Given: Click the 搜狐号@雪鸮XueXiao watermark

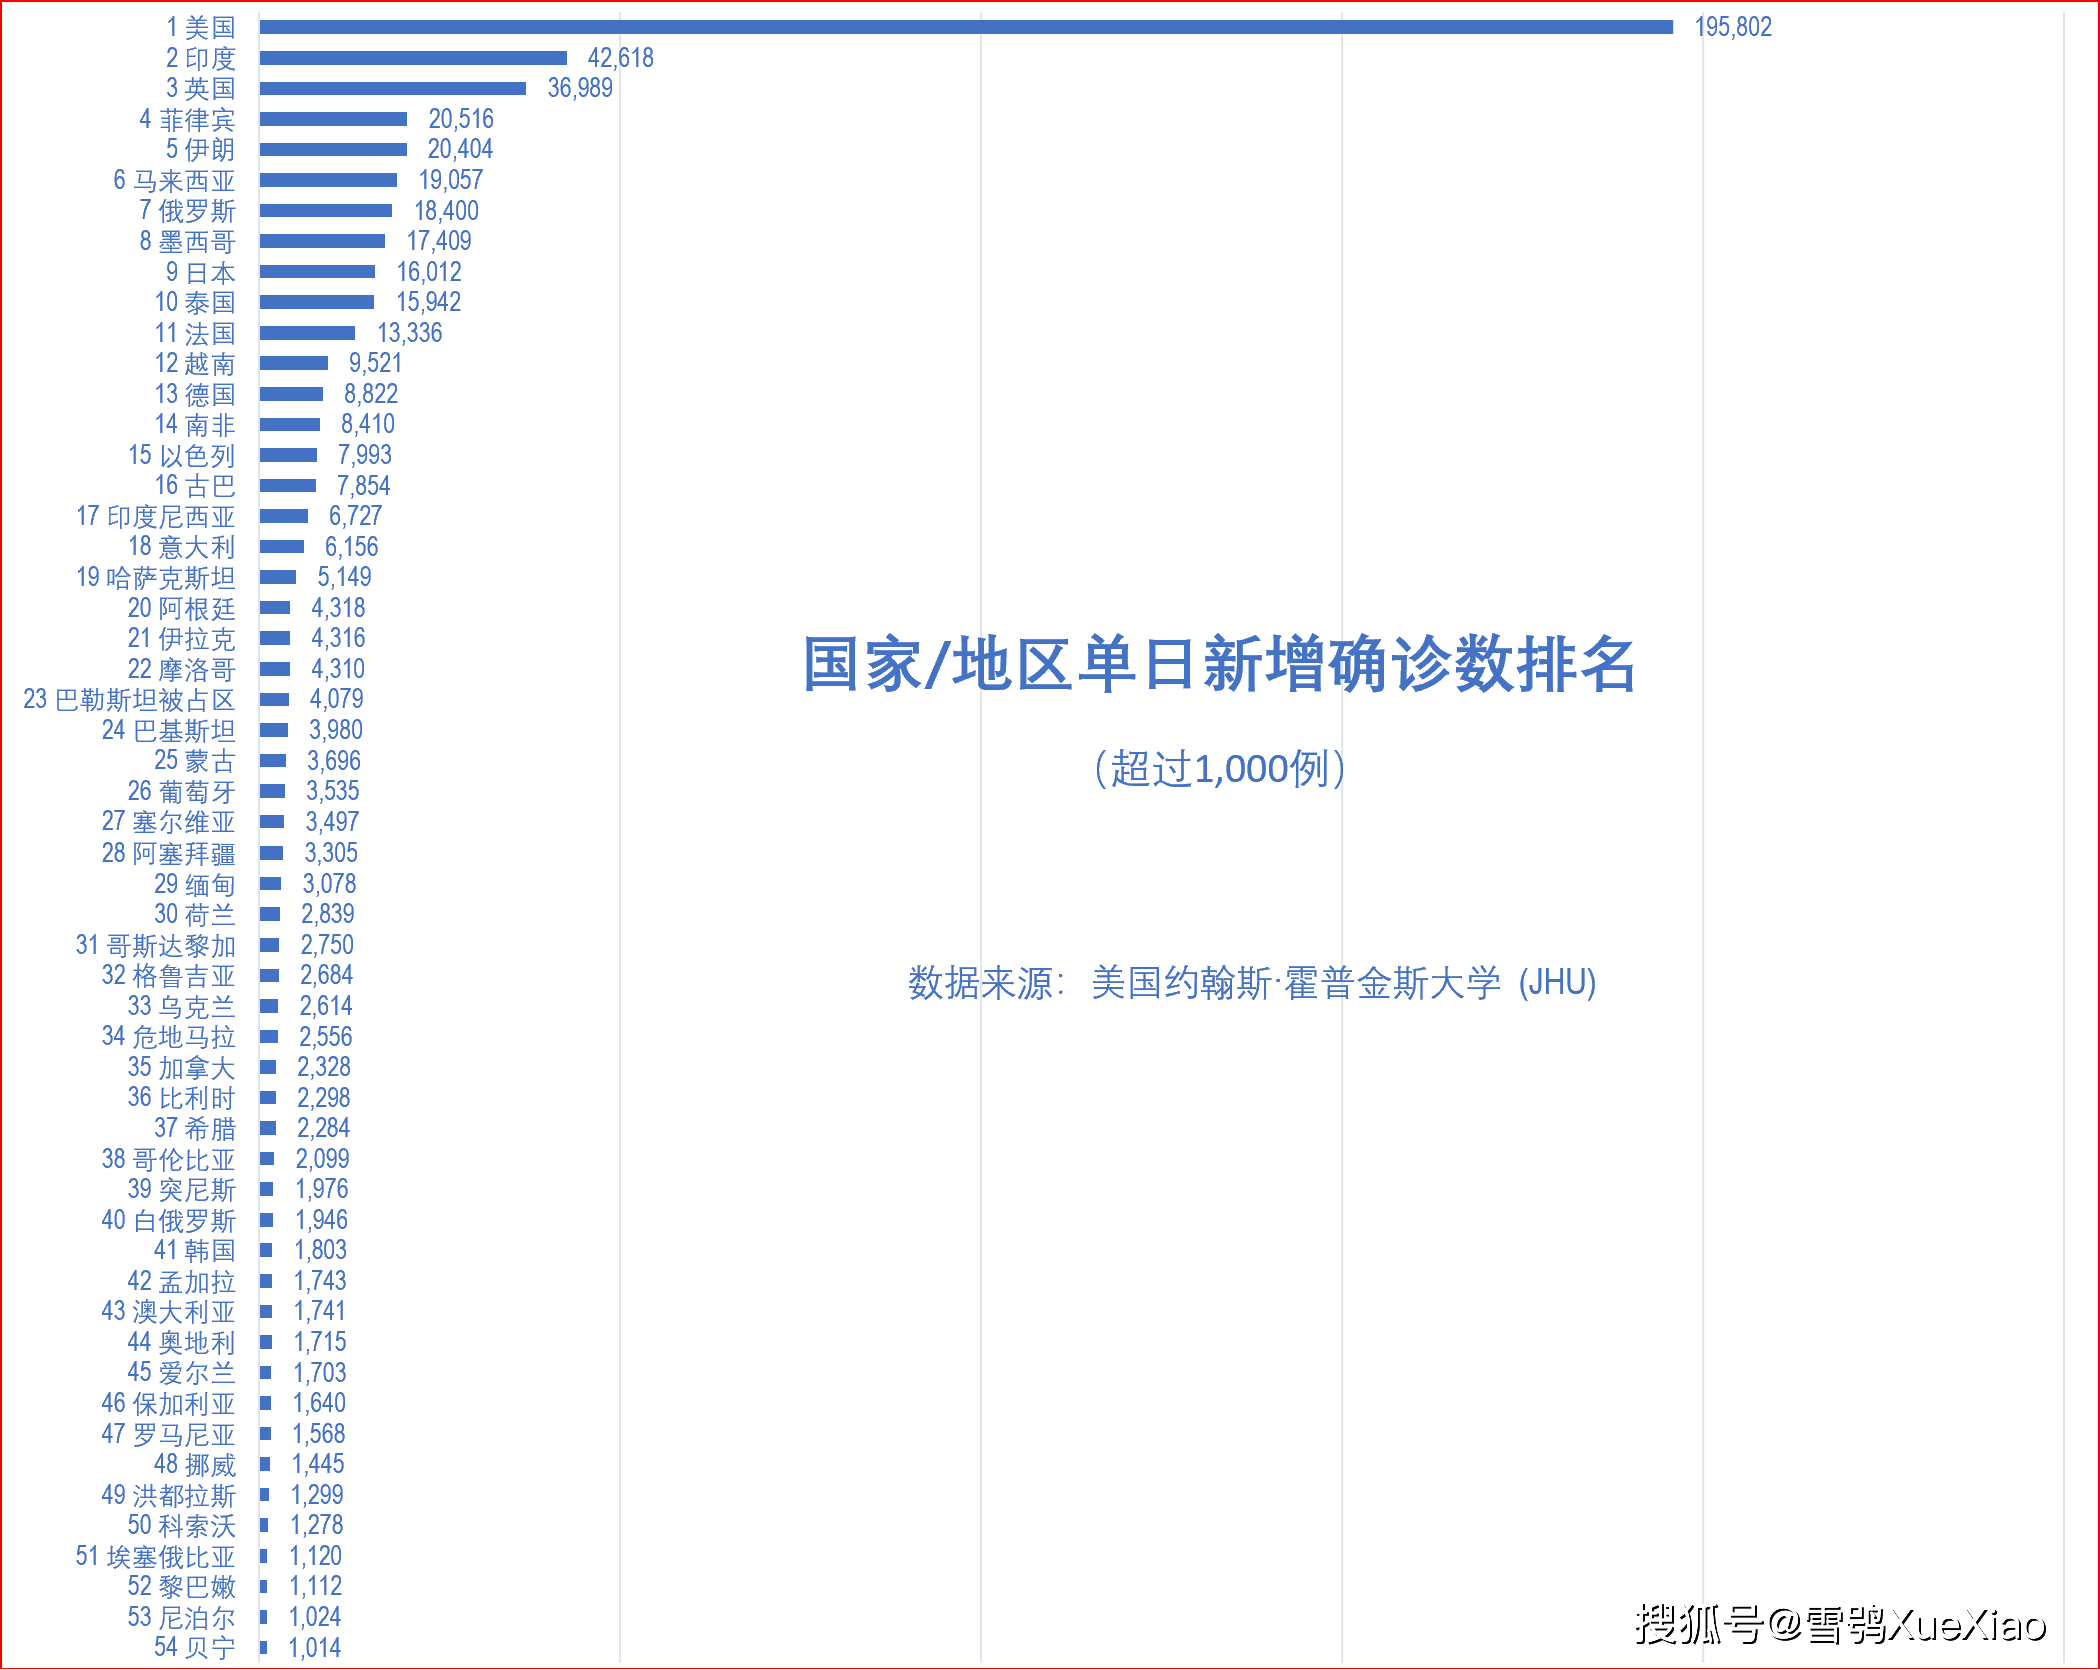Looking at the screenshot, I should [1840, 1624].
